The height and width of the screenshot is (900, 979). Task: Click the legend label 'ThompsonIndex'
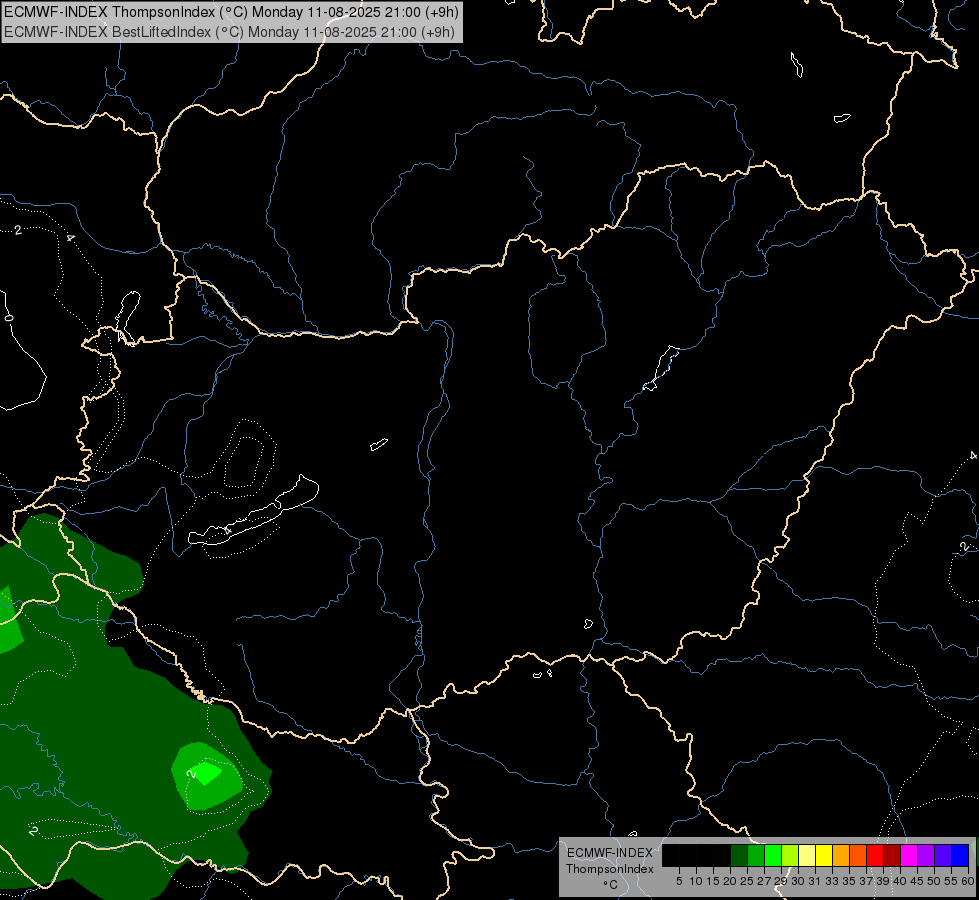point(610,869)
